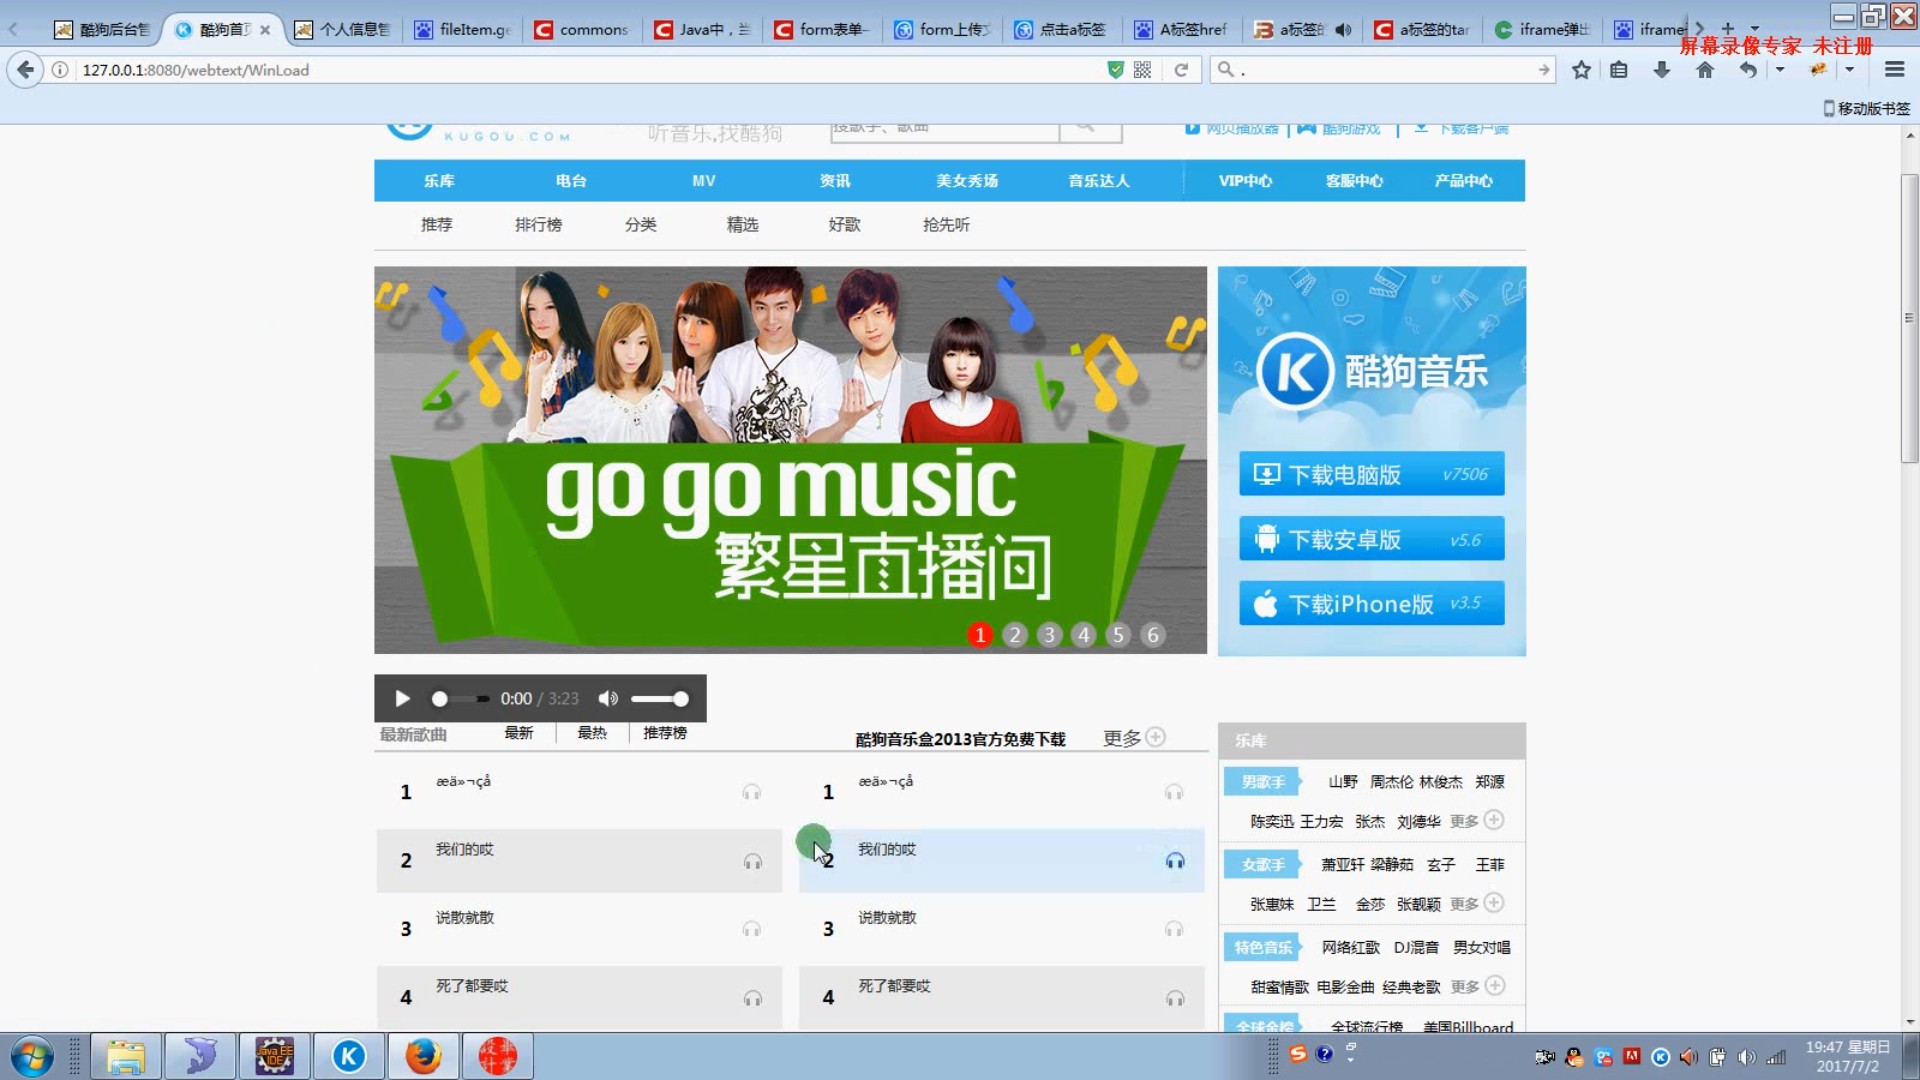This screenshot has height=1080, width=1920.
Task: Show more tabs with the tab strip's right arrow
Action: point(1699,28)
